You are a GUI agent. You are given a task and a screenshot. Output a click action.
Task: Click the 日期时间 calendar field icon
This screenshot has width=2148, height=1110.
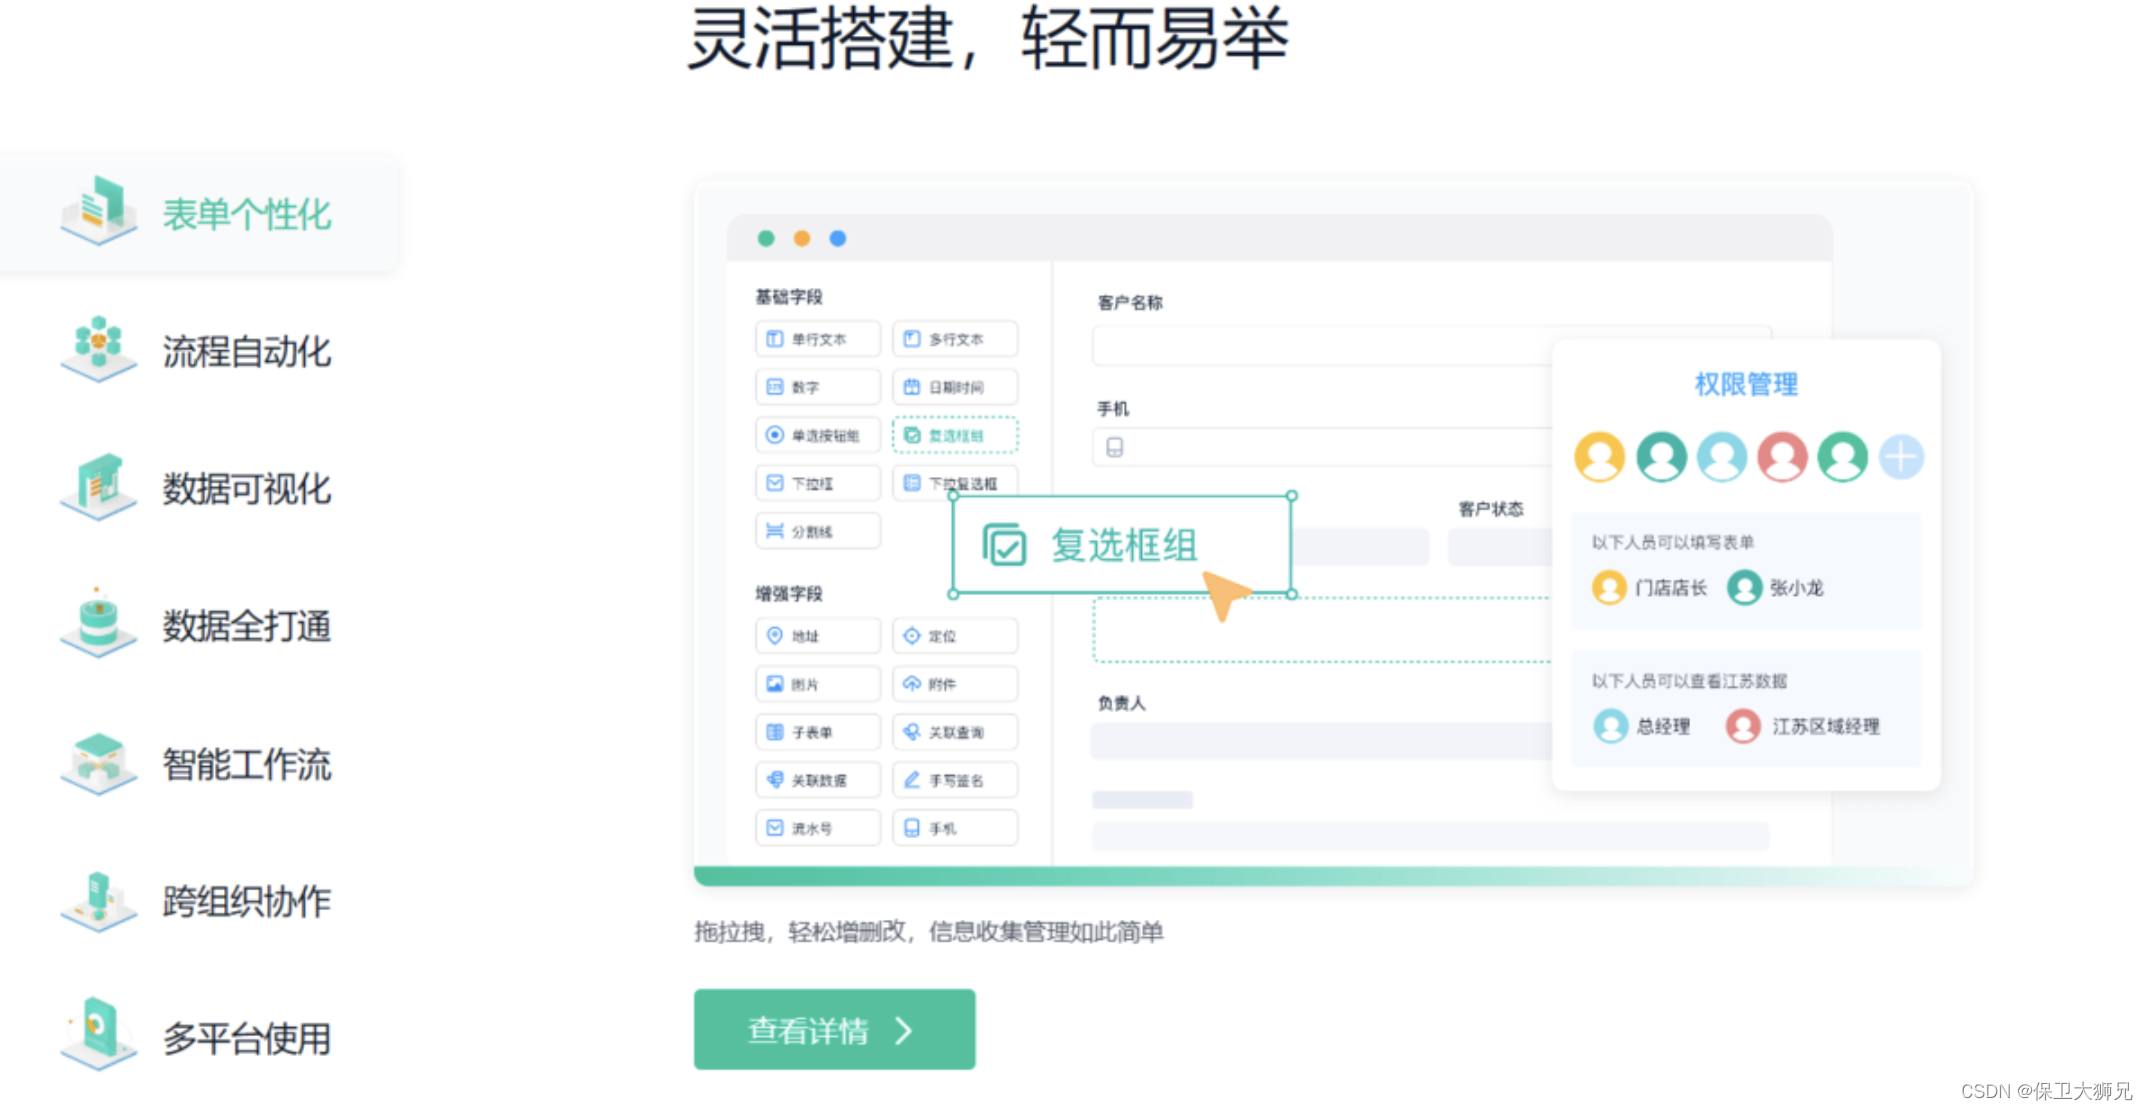coord(911,387)
